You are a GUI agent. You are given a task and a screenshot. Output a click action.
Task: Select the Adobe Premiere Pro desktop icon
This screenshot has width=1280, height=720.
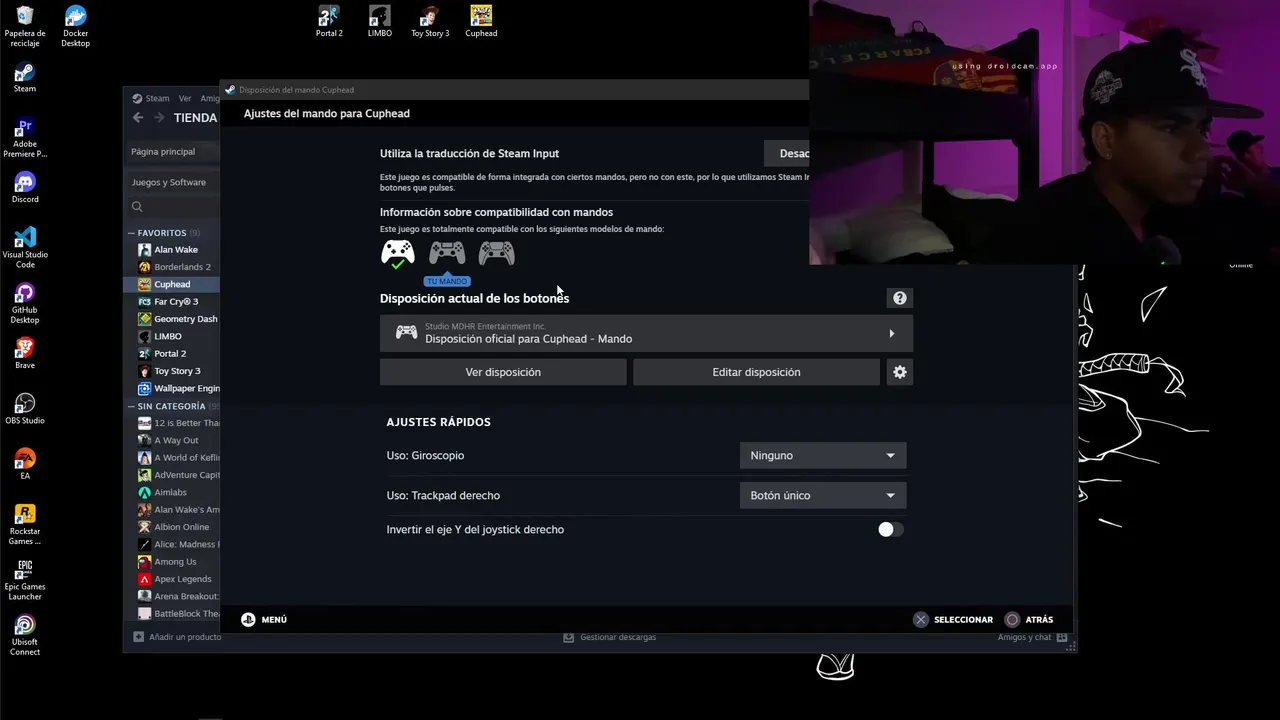[25, 138]
